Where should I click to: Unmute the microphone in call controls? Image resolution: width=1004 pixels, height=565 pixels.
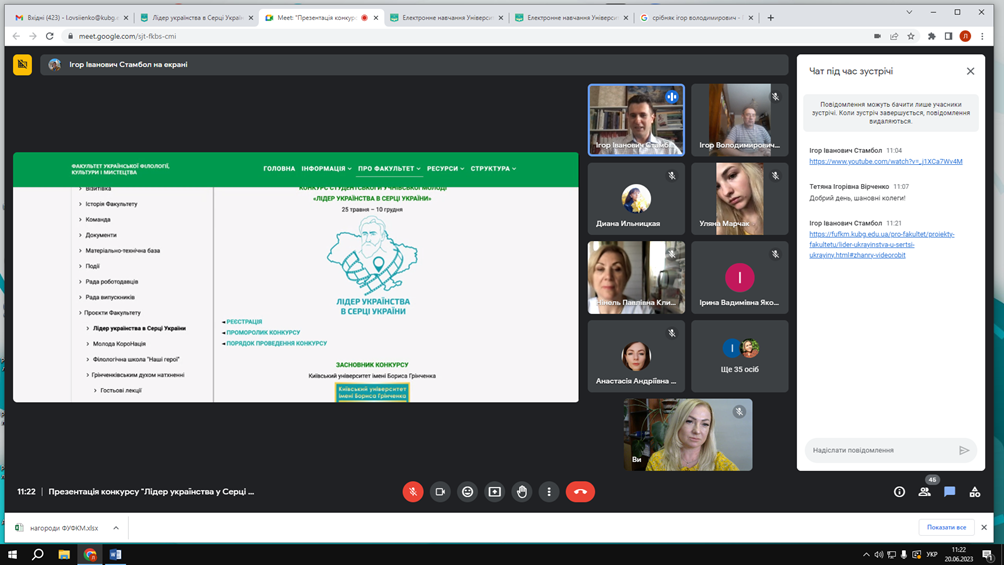(413, 492)
